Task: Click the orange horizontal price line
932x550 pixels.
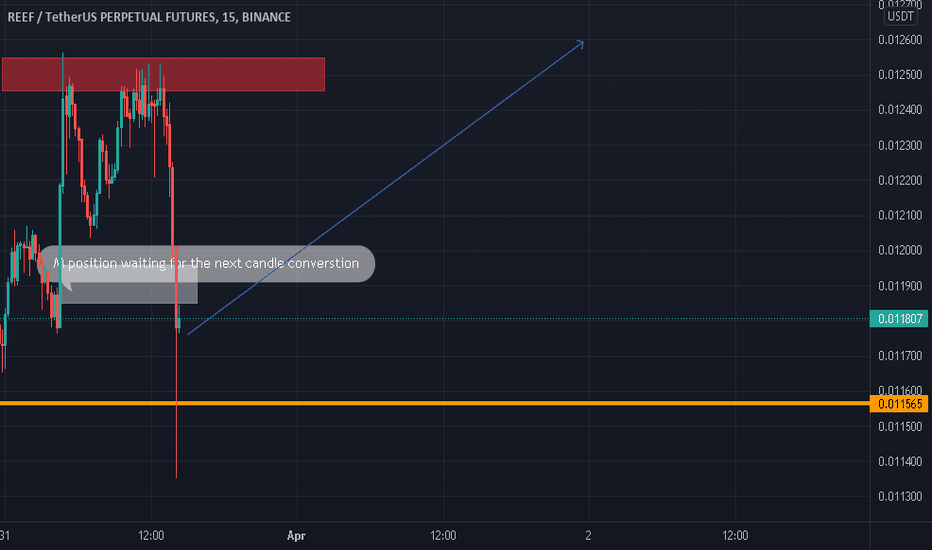Action: (x=434, y=404)
